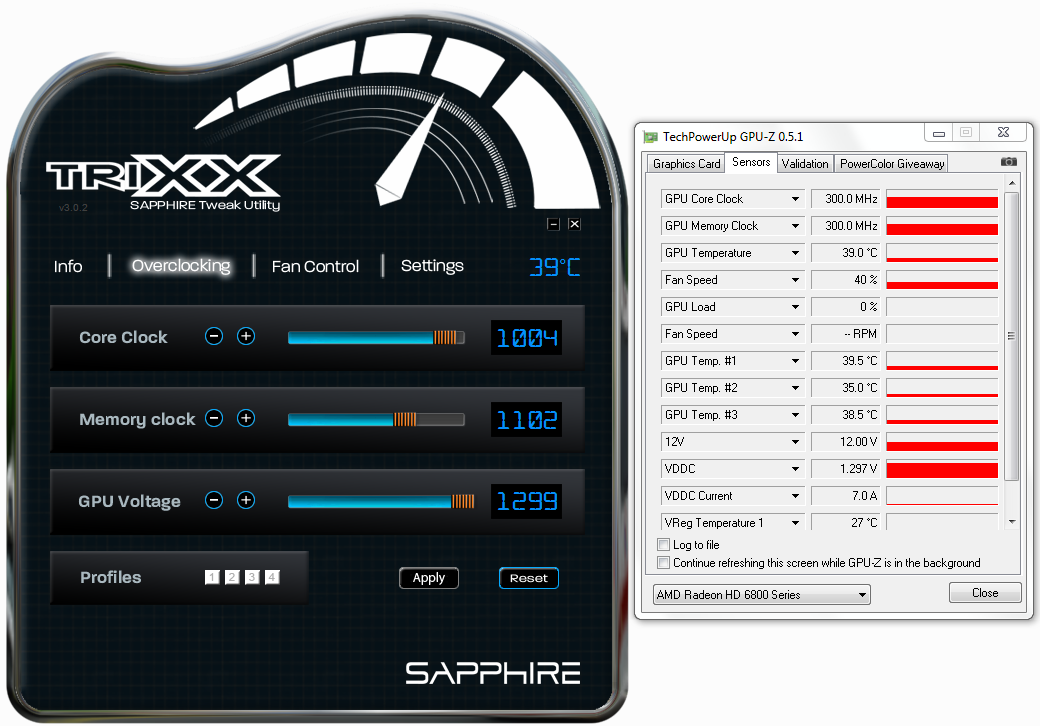Select profile slot 3
Image resolution: width=1040 pixels, height=726 pixels.
[252, 577]
